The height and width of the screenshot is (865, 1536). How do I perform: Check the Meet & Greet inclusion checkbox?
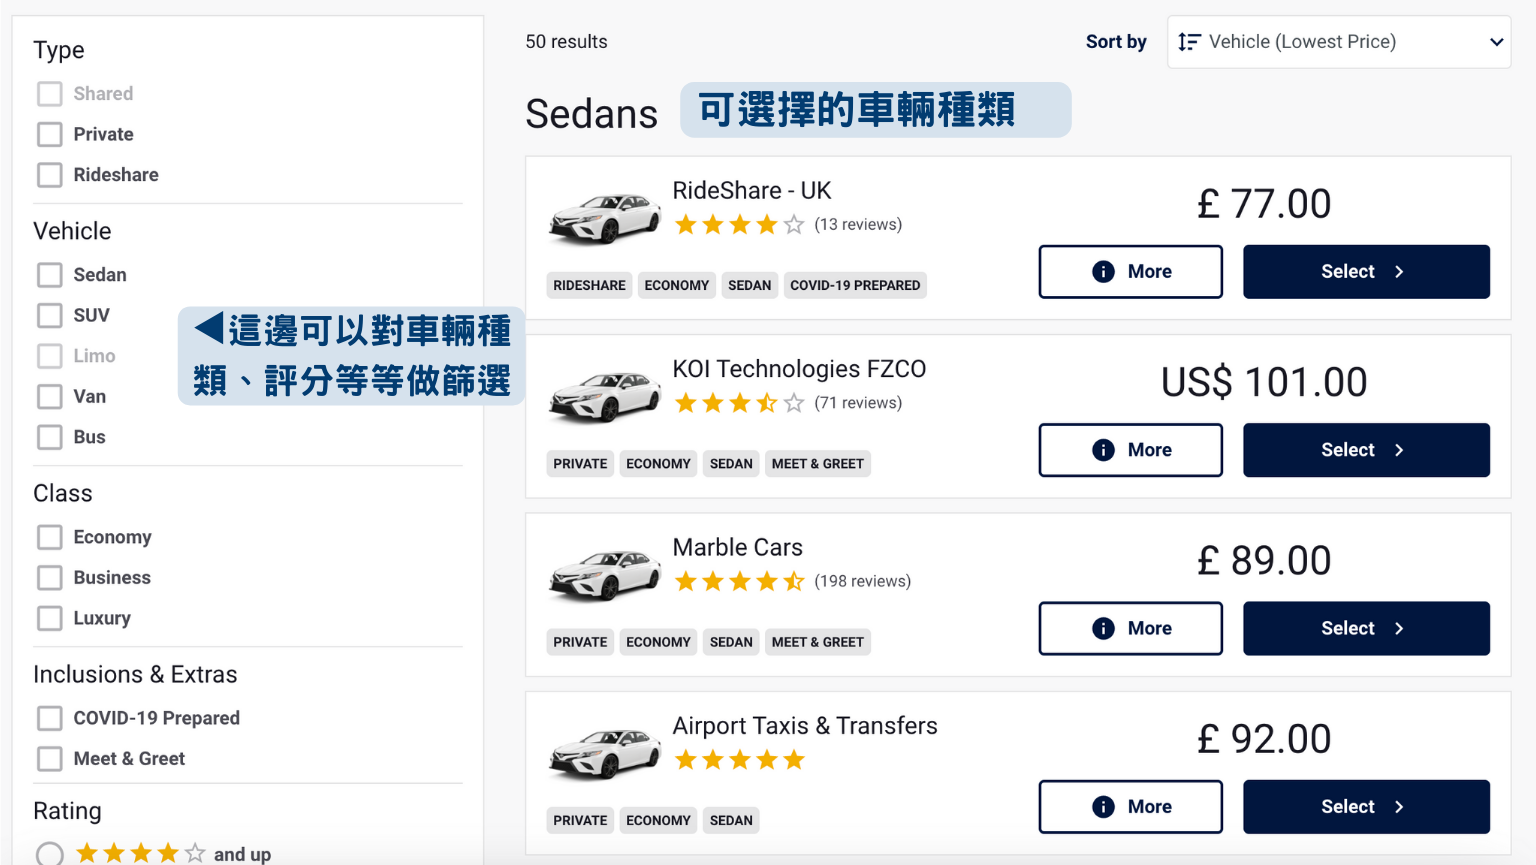(50, 759)
